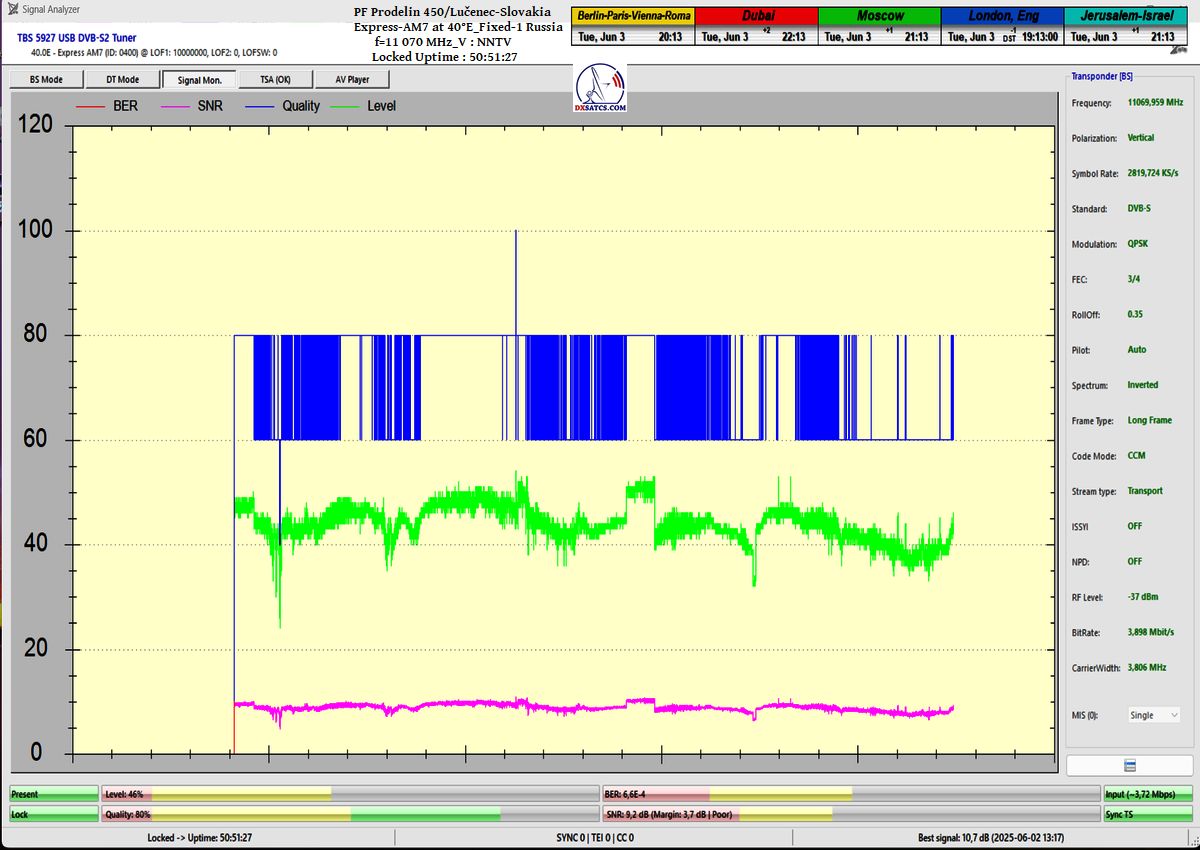Screen dimensions: 1200x850
Task: Click the Level 46% signal bar
Action: click(348, 794)
